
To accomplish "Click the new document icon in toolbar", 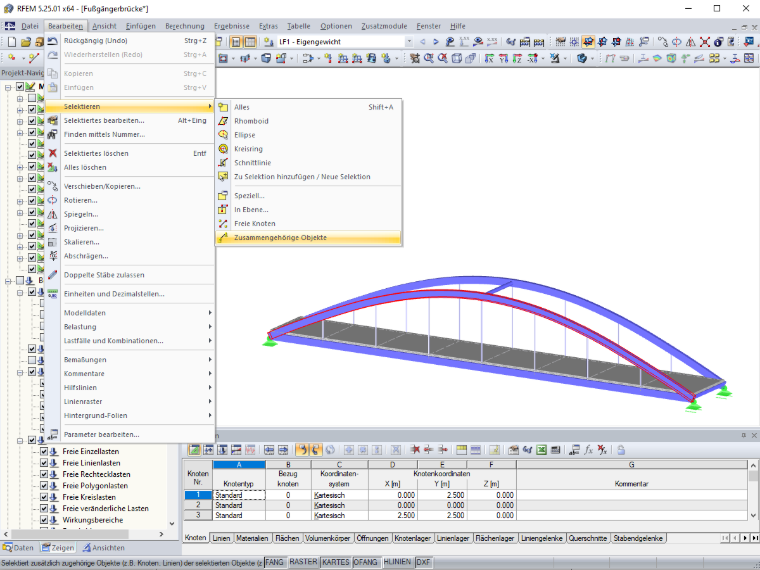I will tap(12, 42).
